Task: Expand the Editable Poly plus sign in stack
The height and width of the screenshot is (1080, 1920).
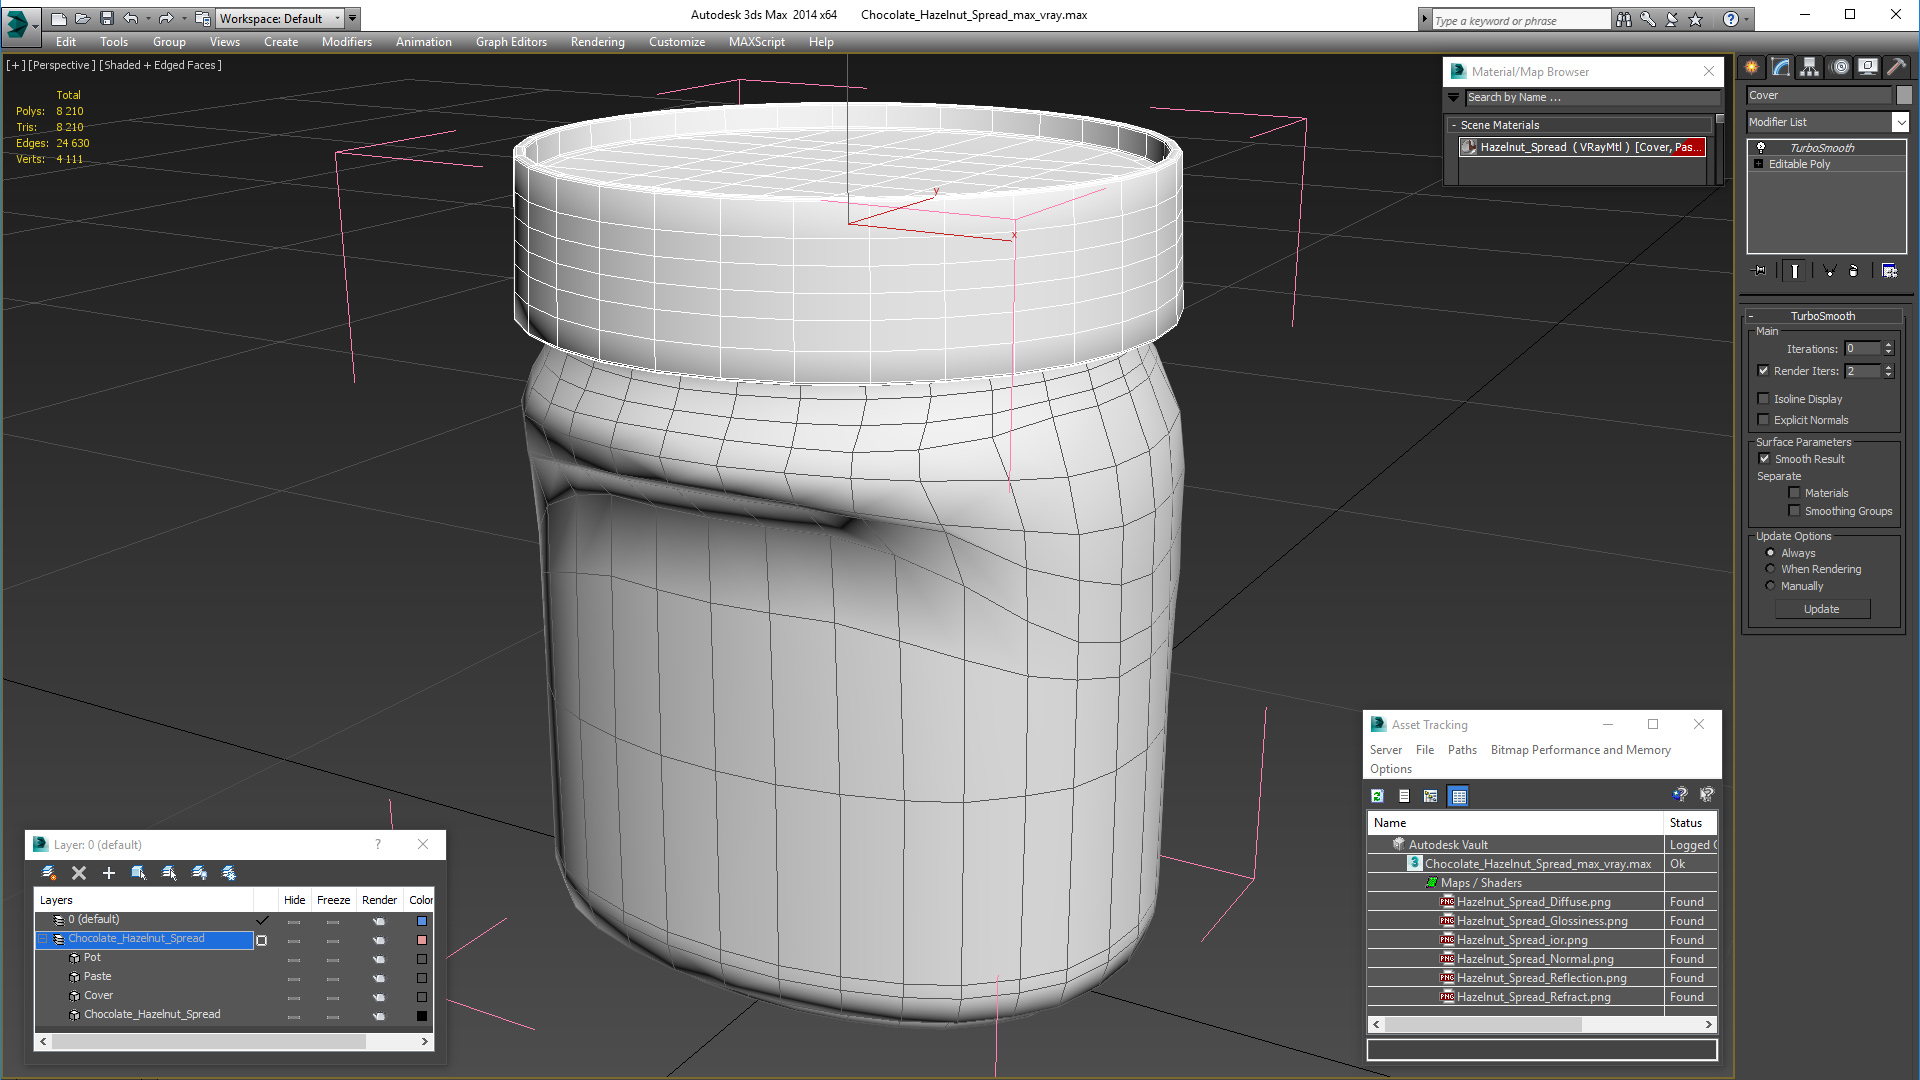Action: (x=1758, y=164)
